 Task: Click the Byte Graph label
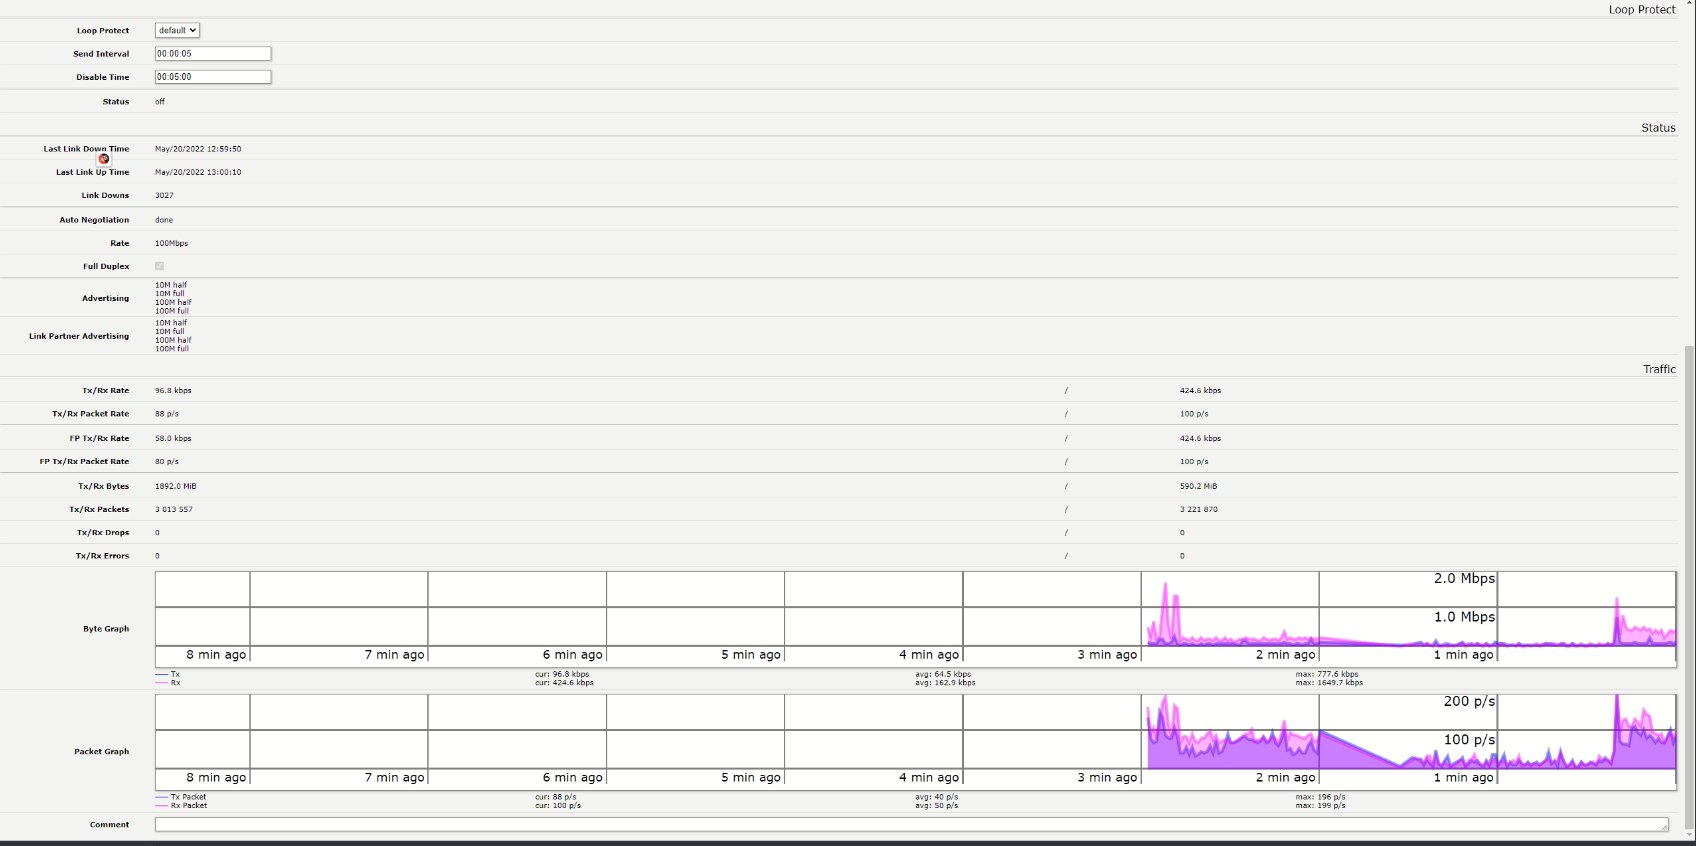(106, 629)
